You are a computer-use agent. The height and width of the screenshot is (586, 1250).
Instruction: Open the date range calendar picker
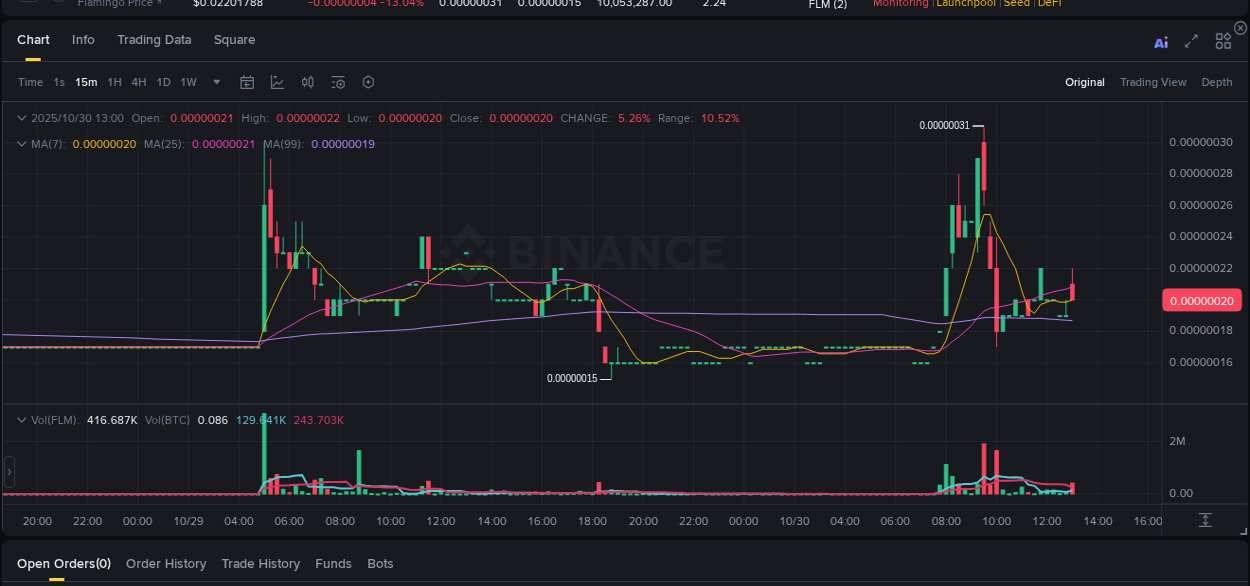click(247, 82)
